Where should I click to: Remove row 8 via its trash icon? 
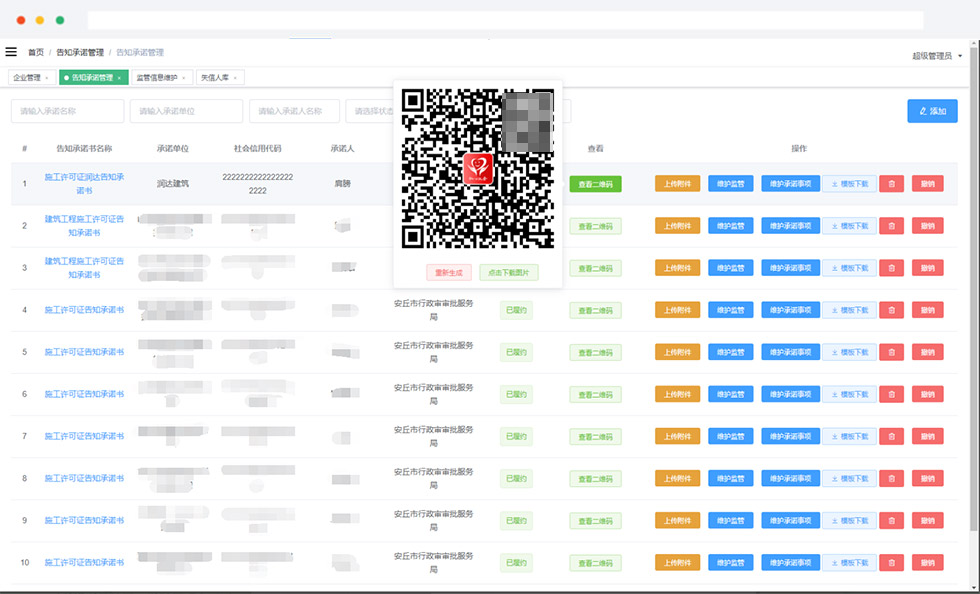tap(891, 478)
